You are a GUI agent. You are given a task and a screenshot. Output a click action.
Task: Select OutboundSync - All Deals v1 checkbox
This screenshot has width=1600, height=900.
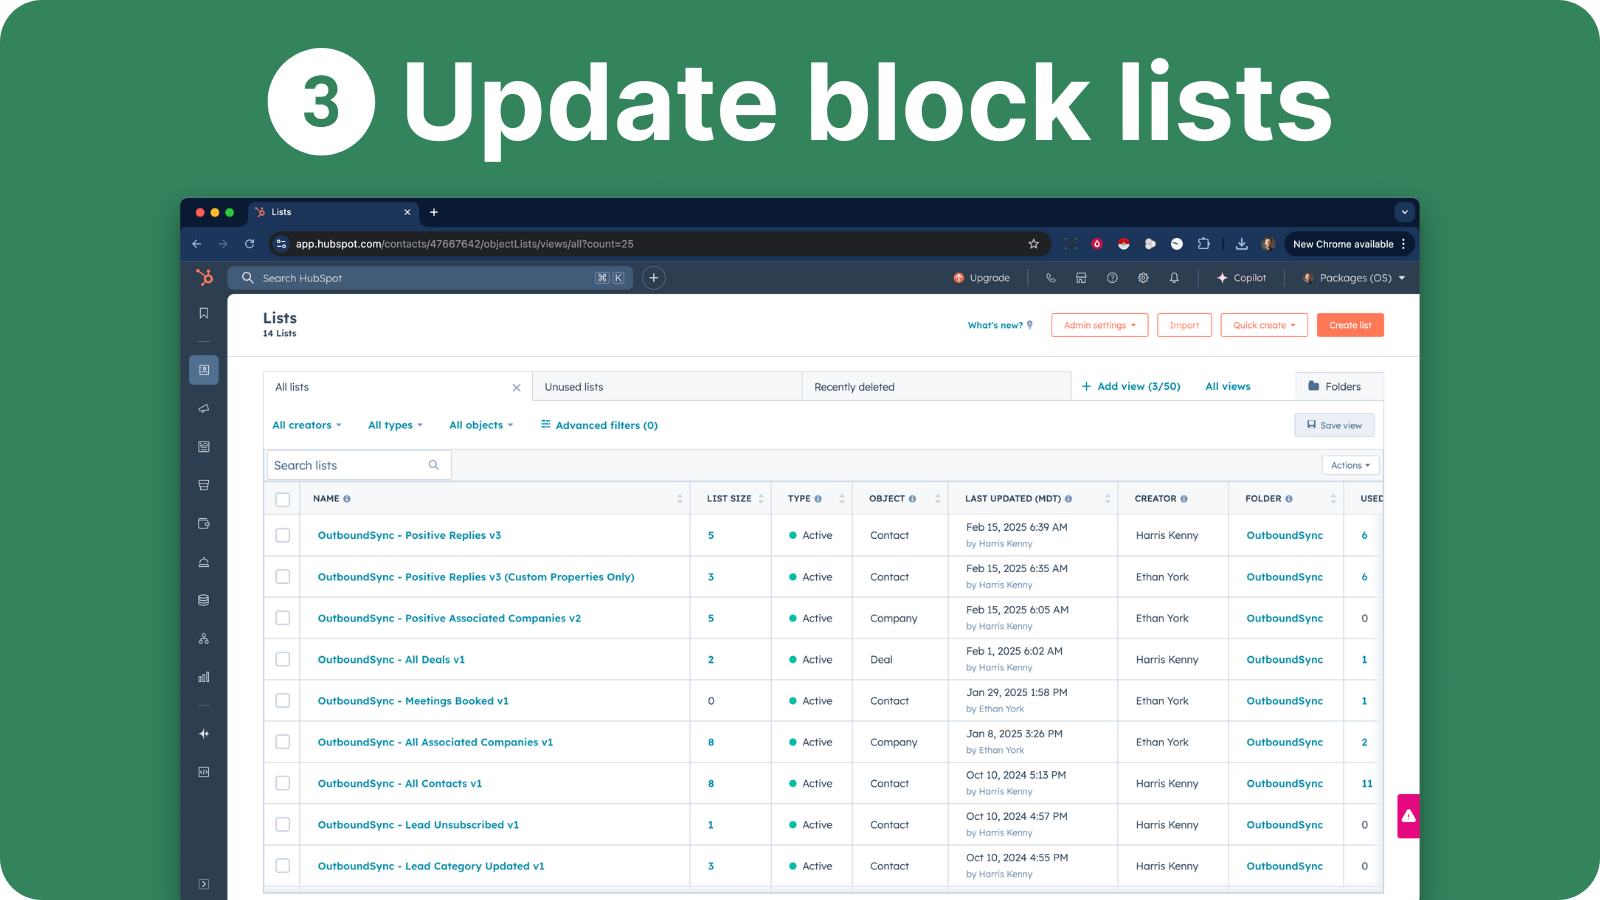(283, 660)
